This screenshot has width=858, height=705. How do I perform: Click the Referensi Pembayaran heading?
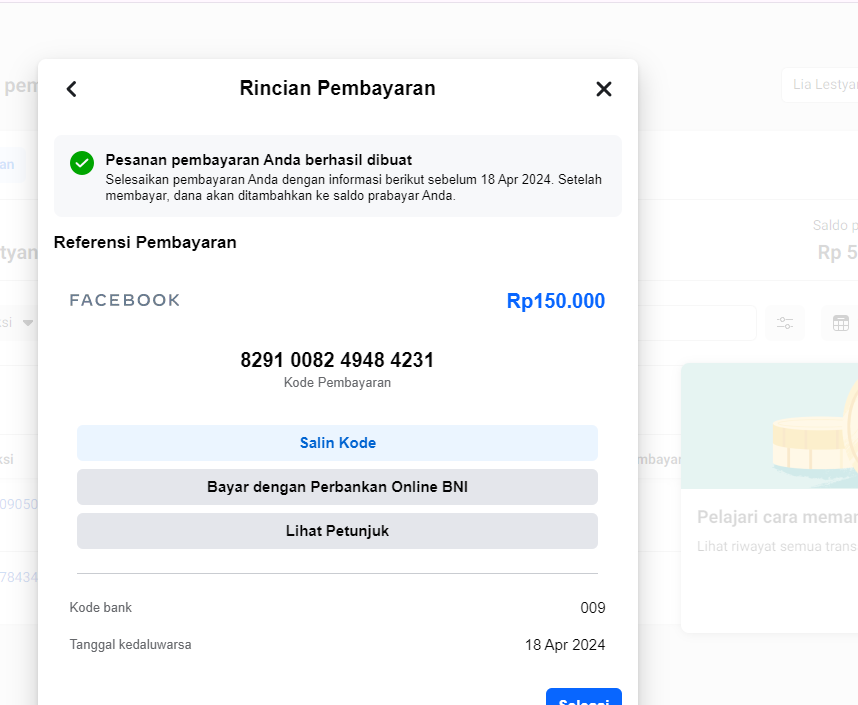coord(145,242)
